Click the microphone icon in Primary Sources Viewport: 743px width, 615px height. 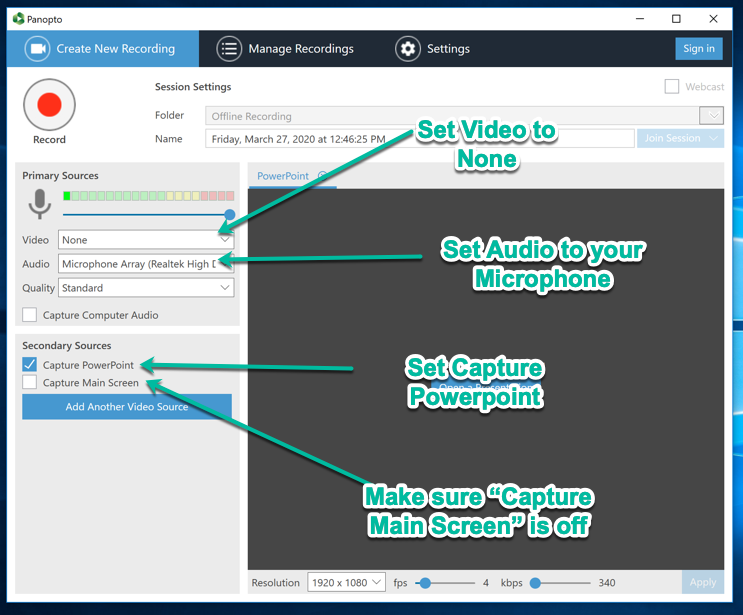(40, 204)
